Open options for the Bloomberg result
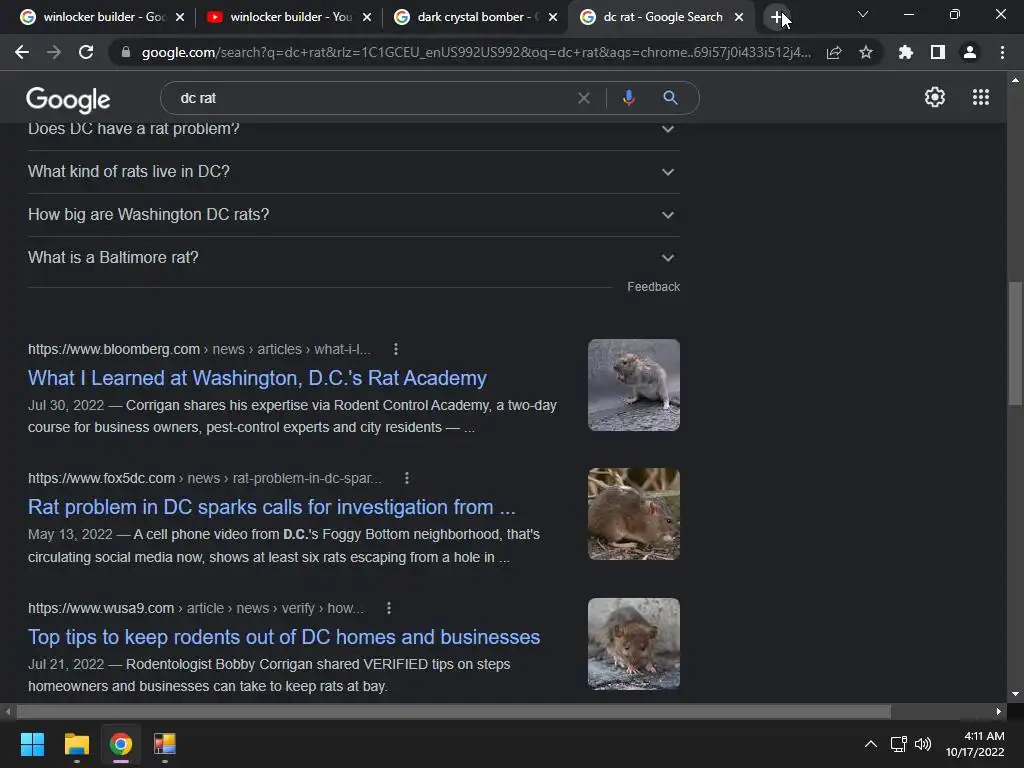The height and width of the screenshot is (768, 1024). [396, 349]
